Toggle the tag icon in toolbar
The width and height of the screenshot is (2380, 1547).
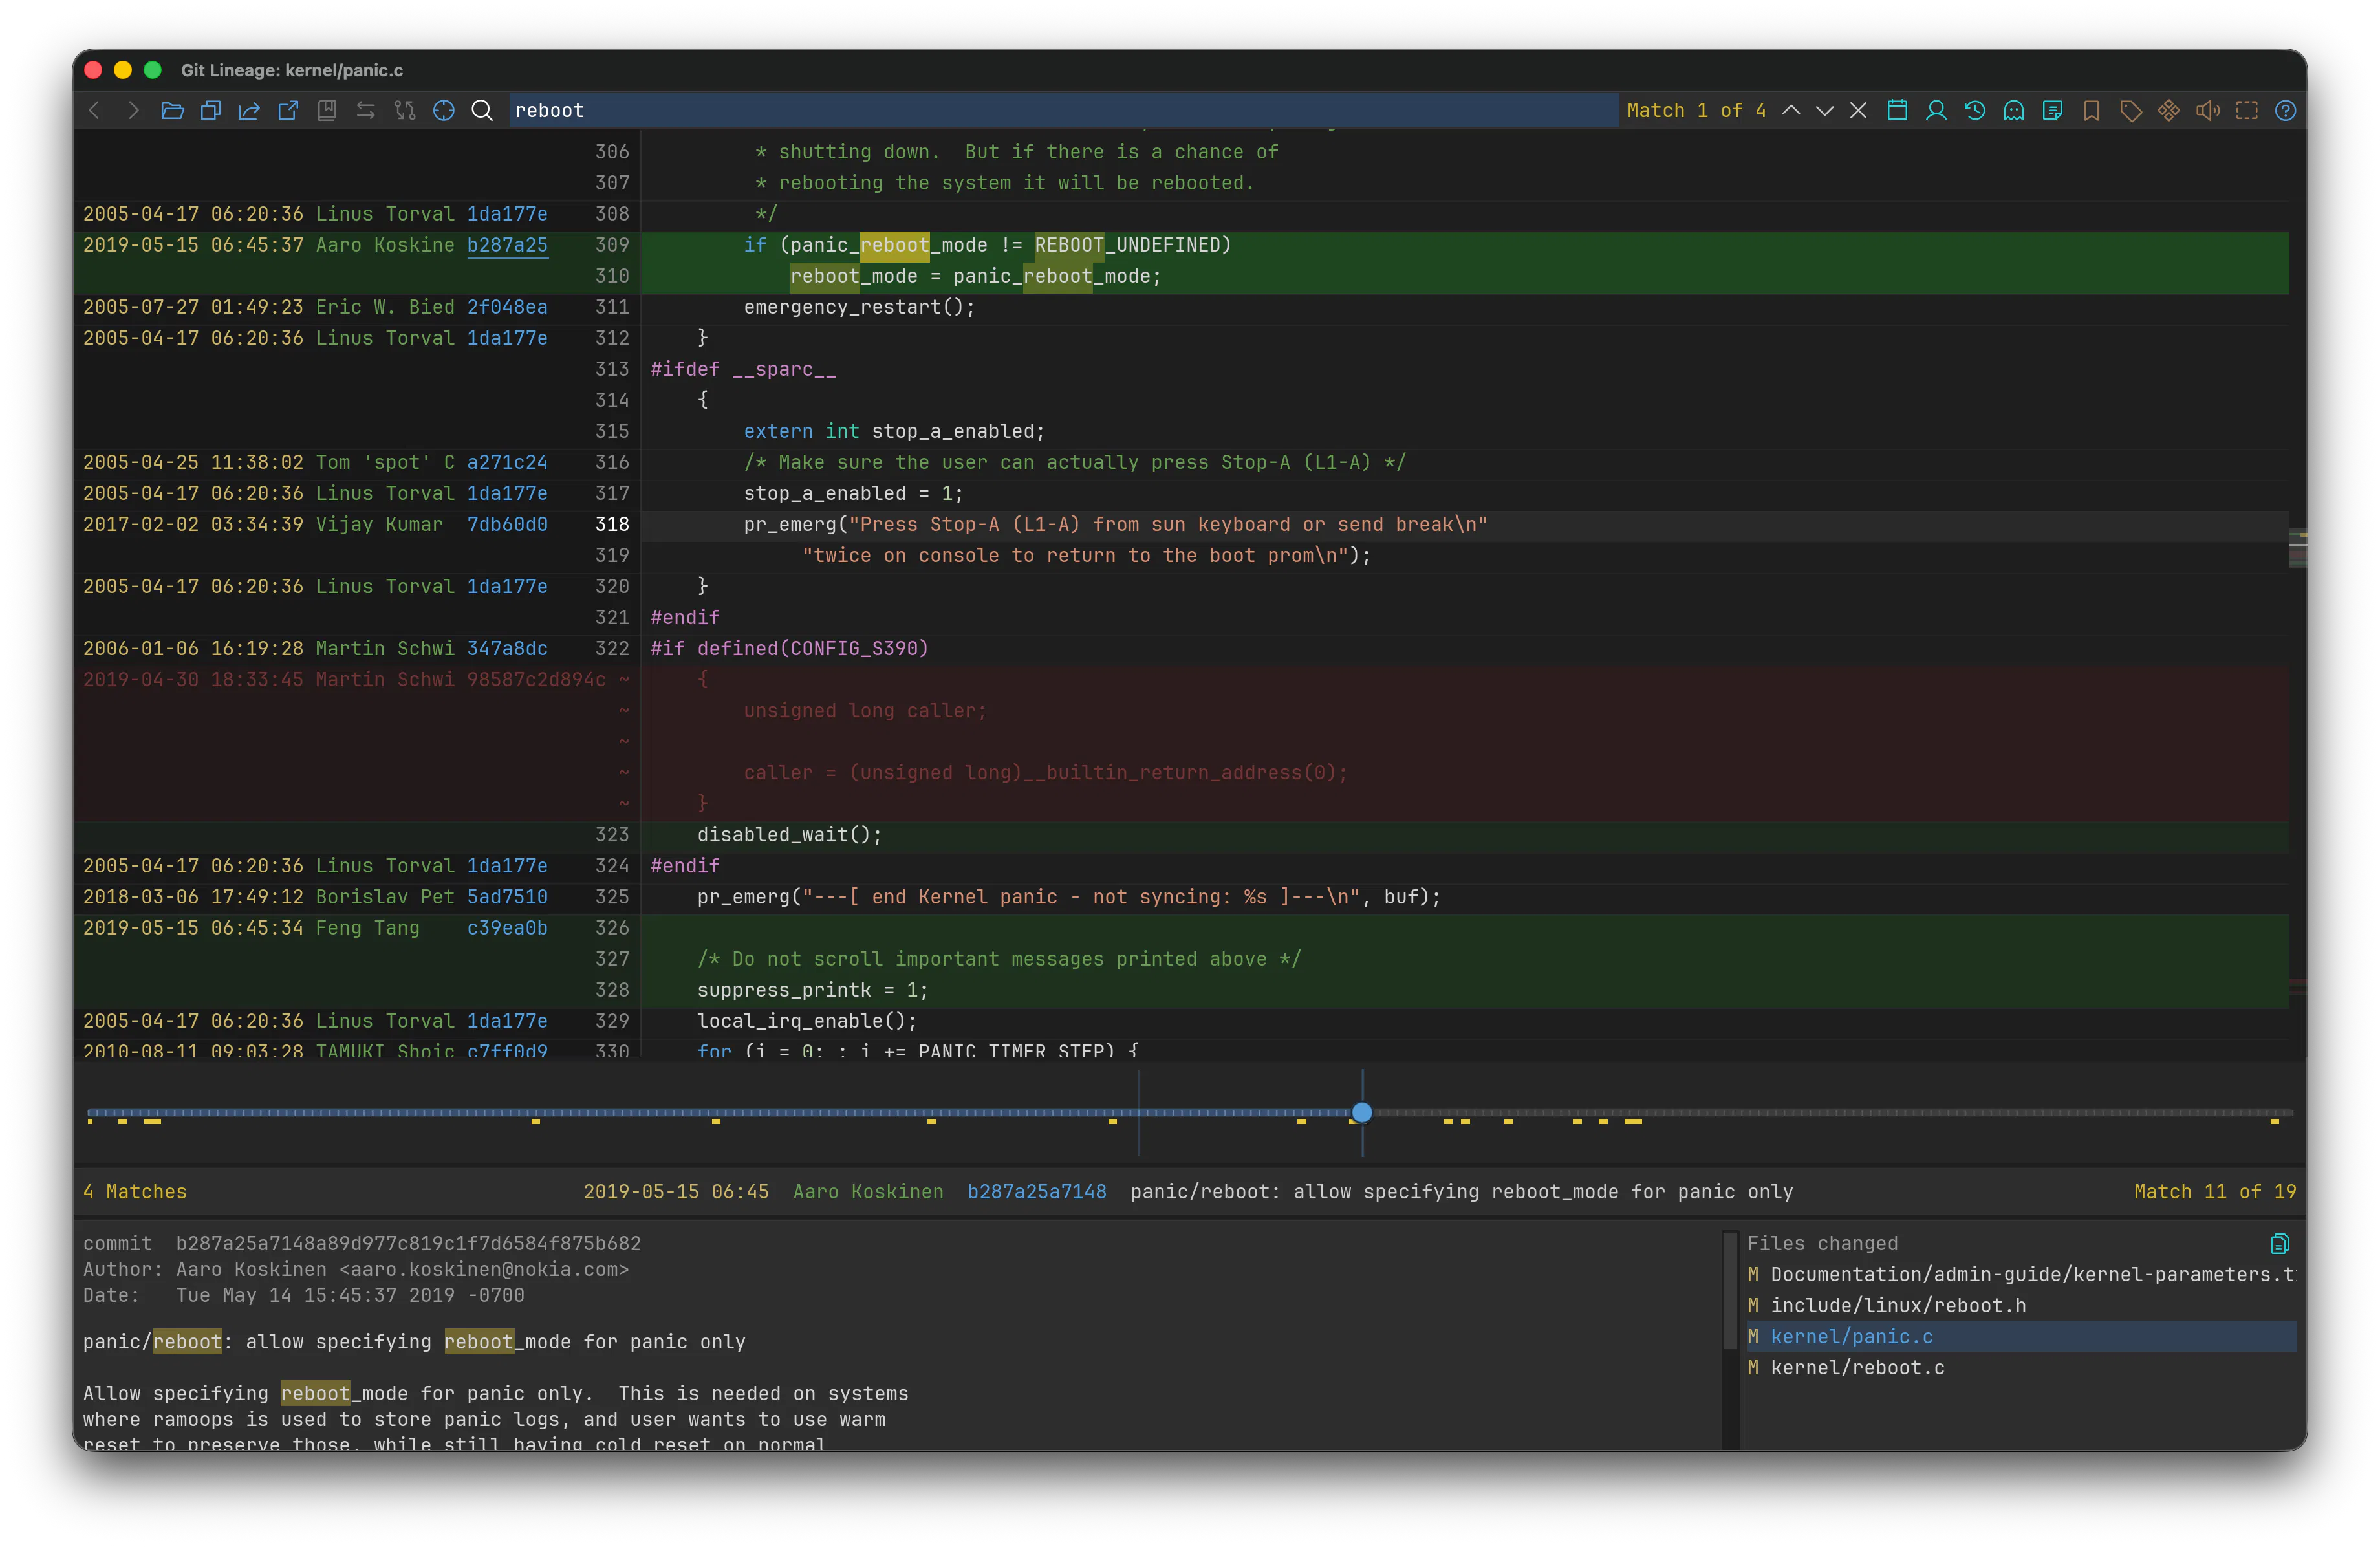point(2130,110)
